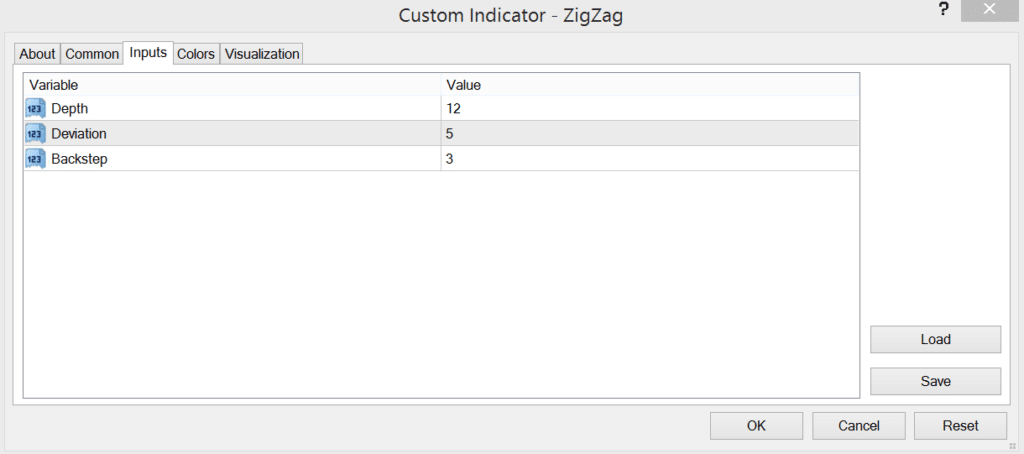Select the Deviation value field showing 5
Image resolution: width=1024 pixels, height=454 pixels.
click(x=650, y=133)
